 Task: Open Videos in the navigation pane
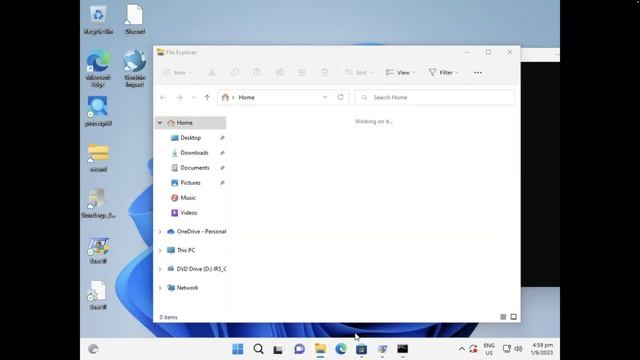tap(189, 213)
